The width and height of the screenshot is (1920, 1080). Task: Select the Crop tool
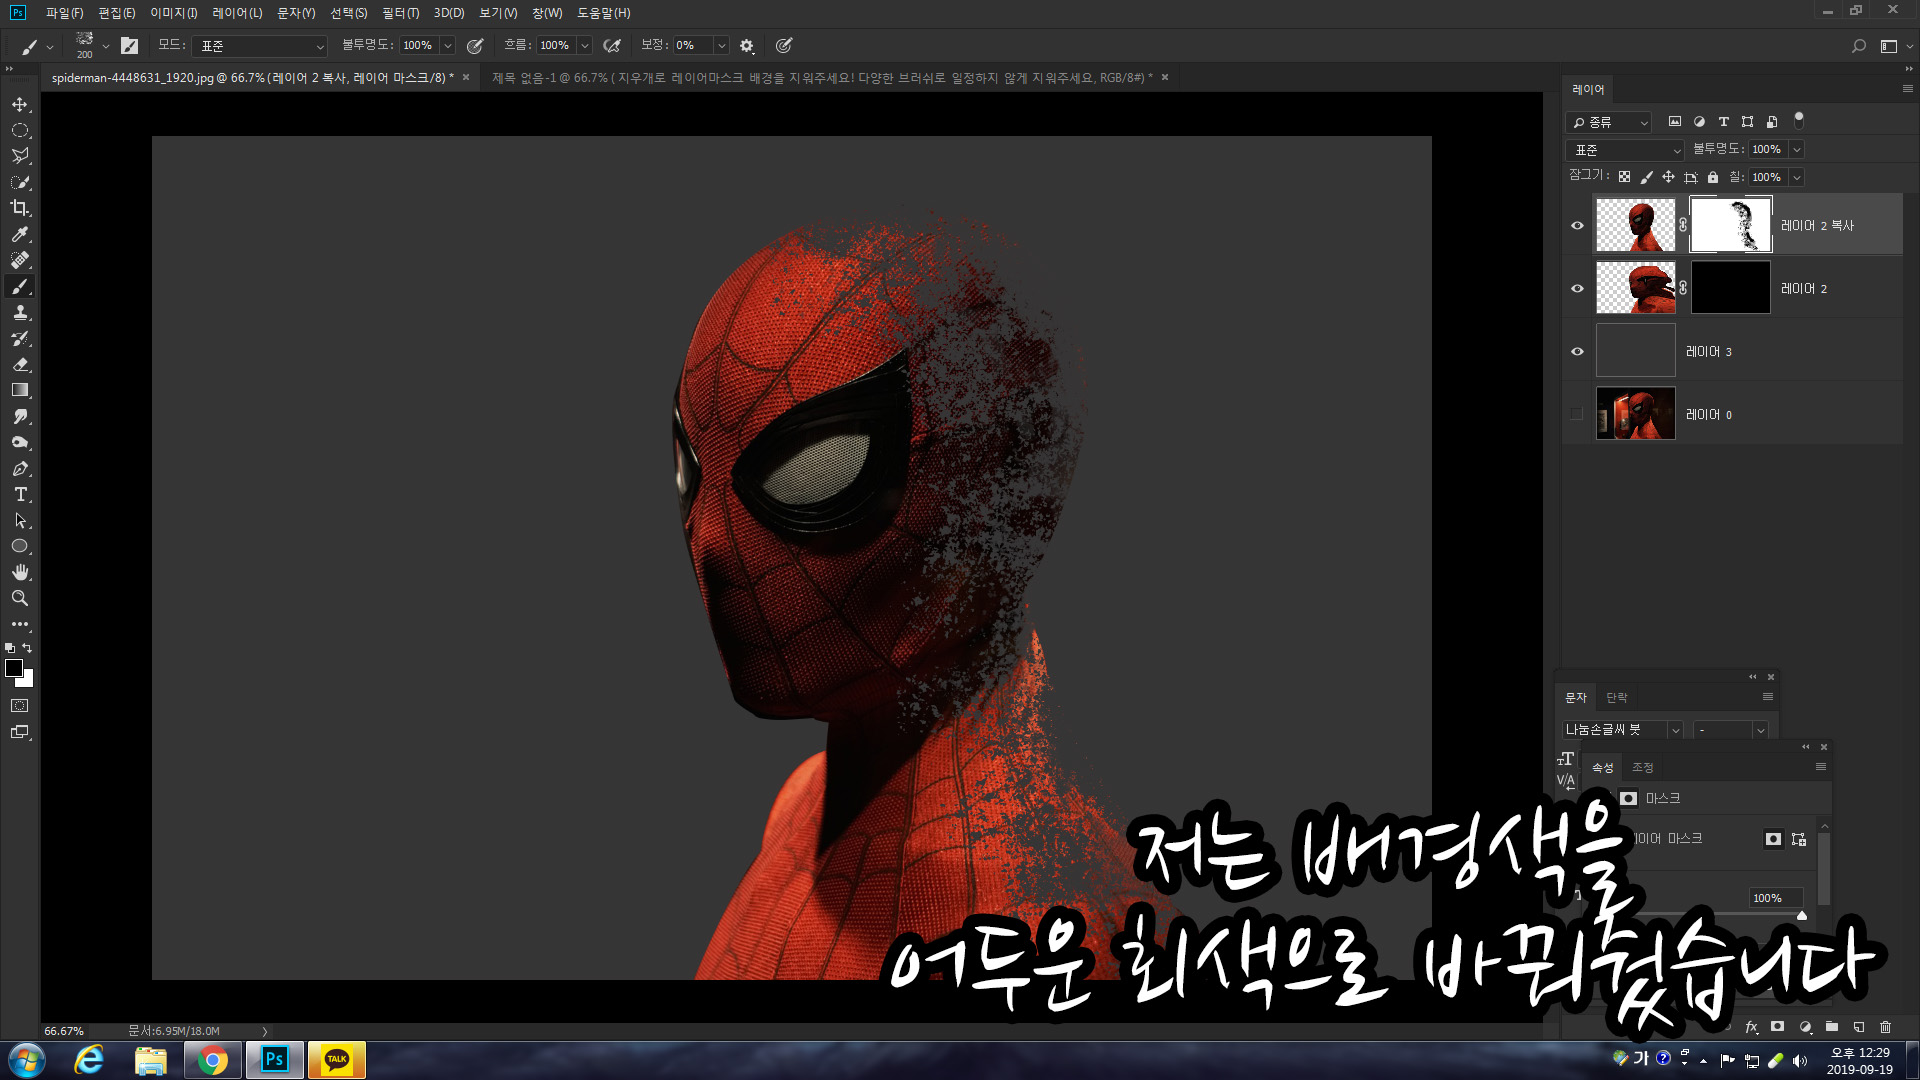[20, 208]
